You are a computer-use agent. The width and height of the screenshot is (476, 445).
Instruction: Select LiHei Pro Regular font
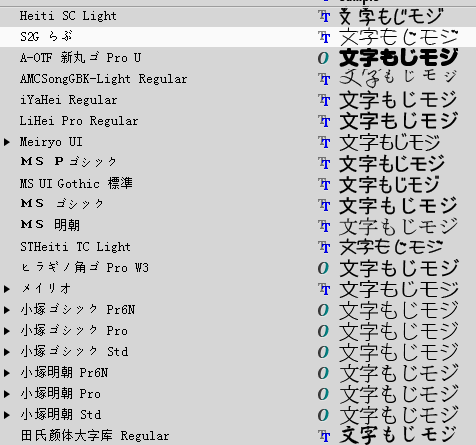click(x=238, y=121)
